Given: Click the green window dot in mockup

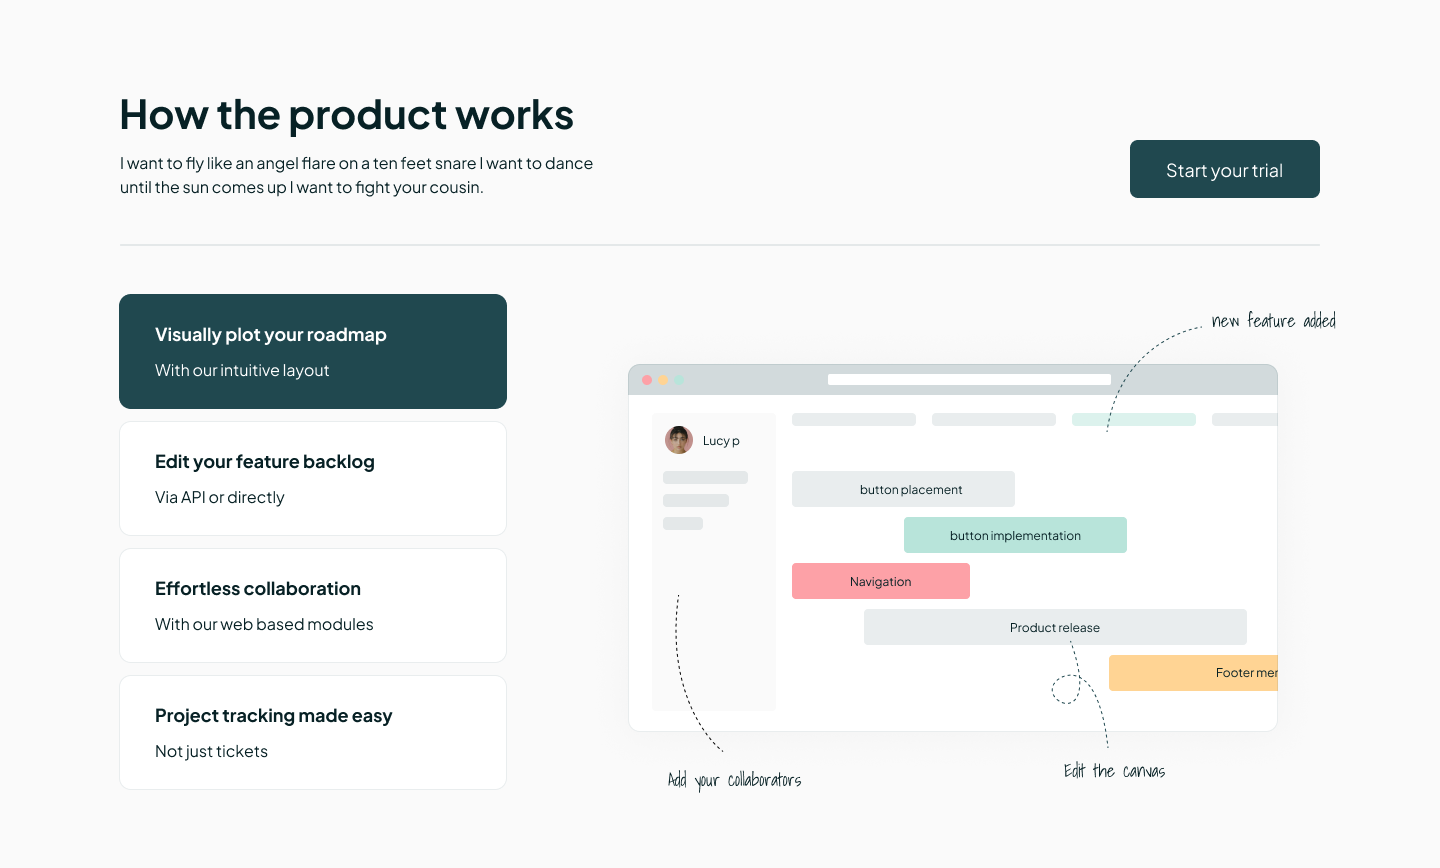Looking at the screenshot, I should tap(679, 380).
